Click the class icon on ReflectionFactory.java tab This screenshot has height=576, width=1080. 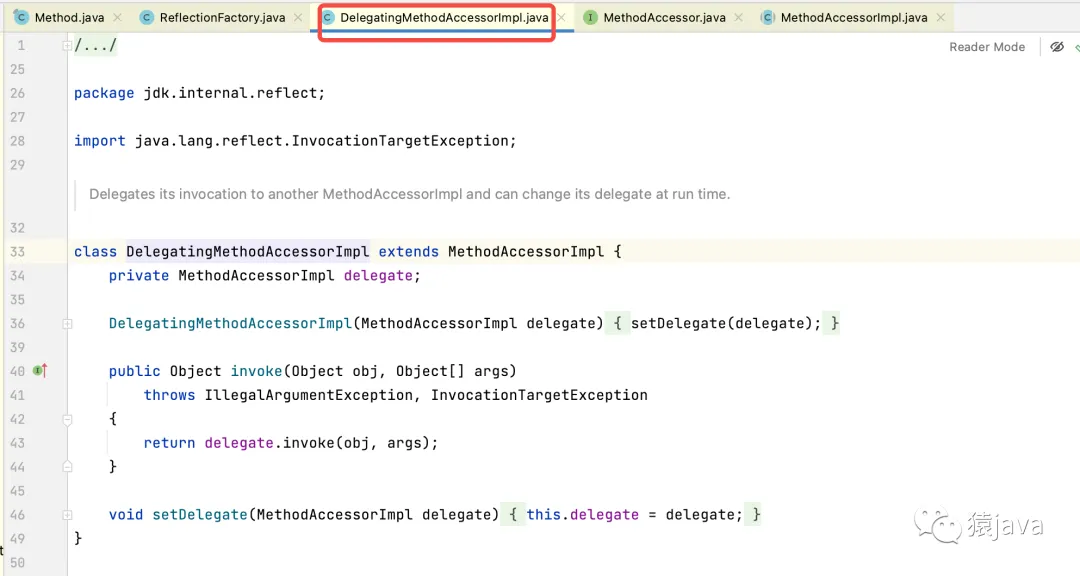coord(146,18)
